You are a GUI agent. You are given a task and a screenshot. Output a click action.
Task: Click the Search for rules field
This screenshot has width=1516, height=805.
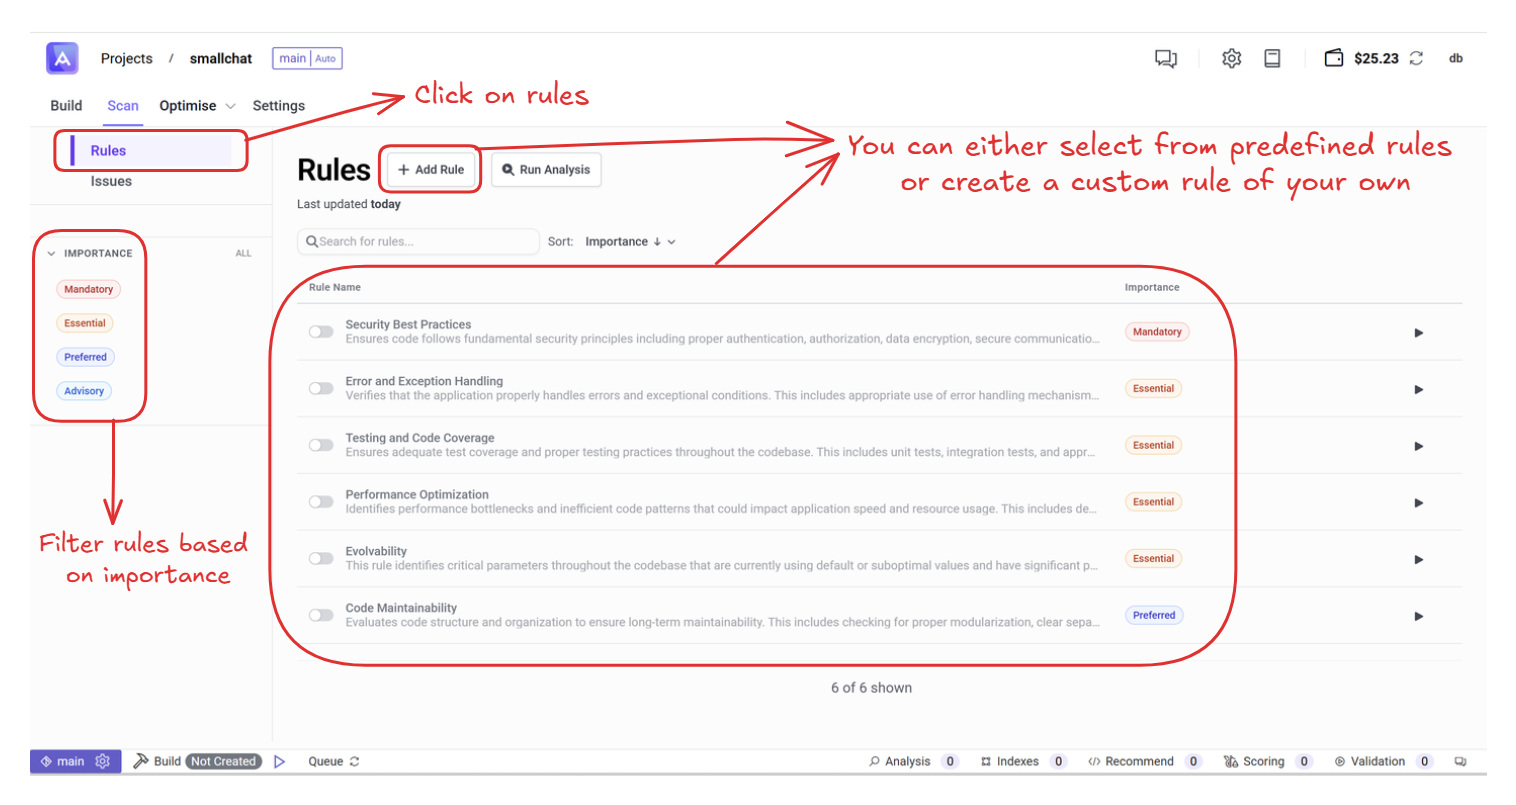(x=420, y=242)
